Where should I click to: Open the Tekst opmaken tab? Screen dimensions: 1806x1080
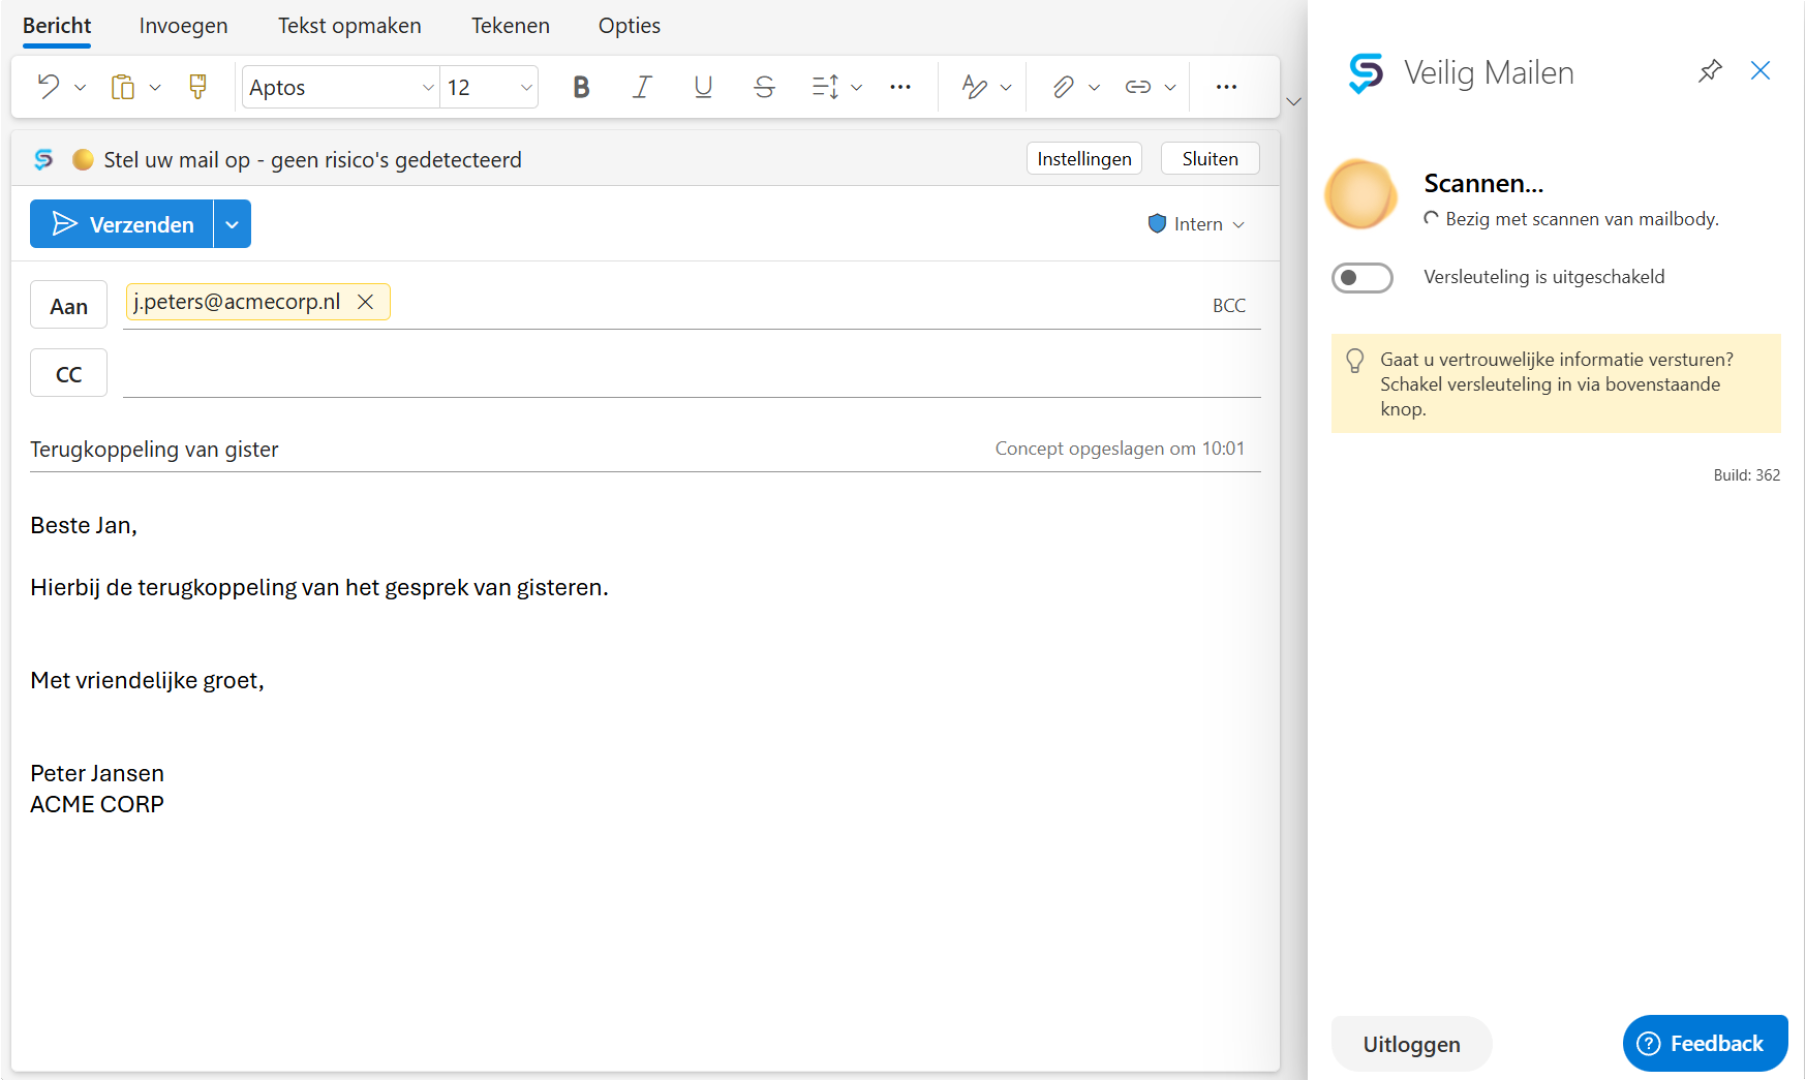pyautogui.click(x=349, y=25)
